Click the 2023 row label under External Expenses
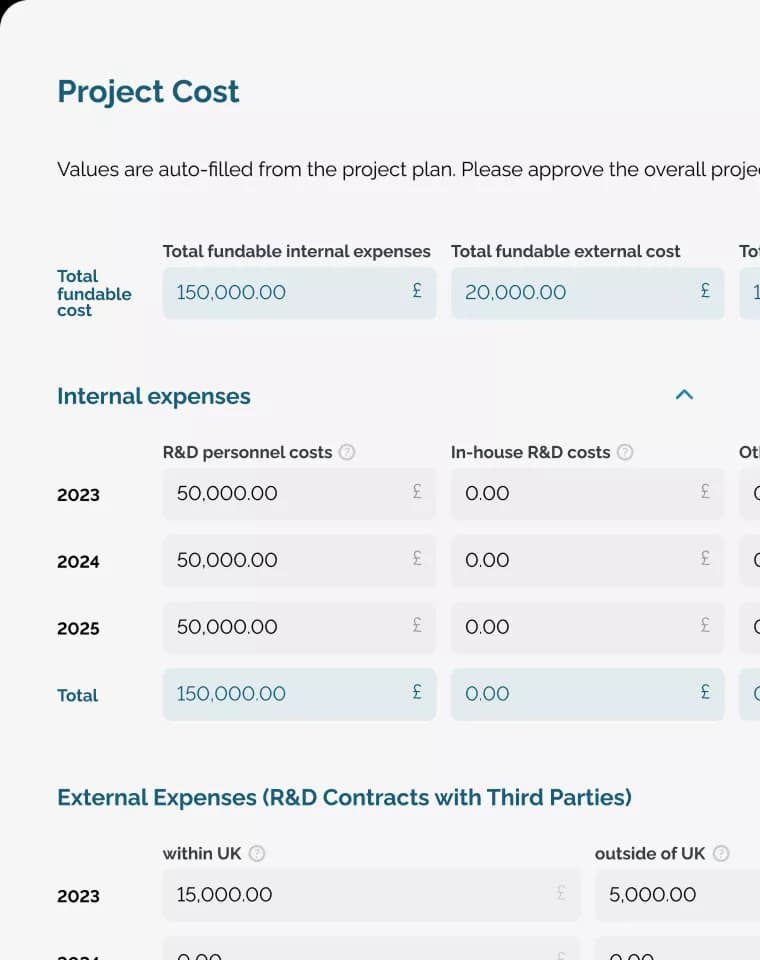The image size is (760, 960). (78, 896)
